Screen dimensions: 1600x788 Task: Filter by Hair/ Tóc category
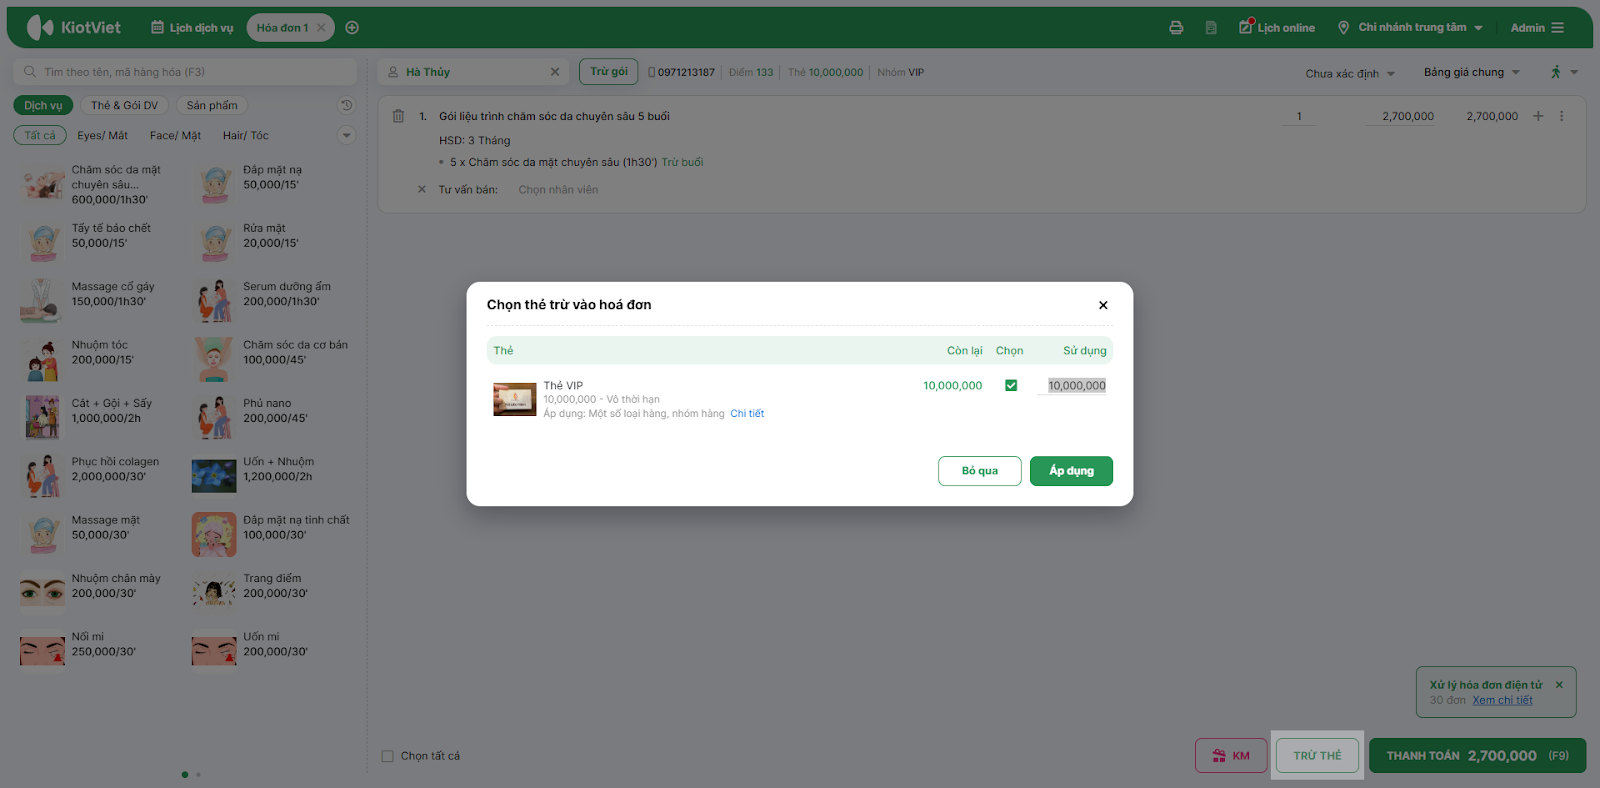[246, 135]
